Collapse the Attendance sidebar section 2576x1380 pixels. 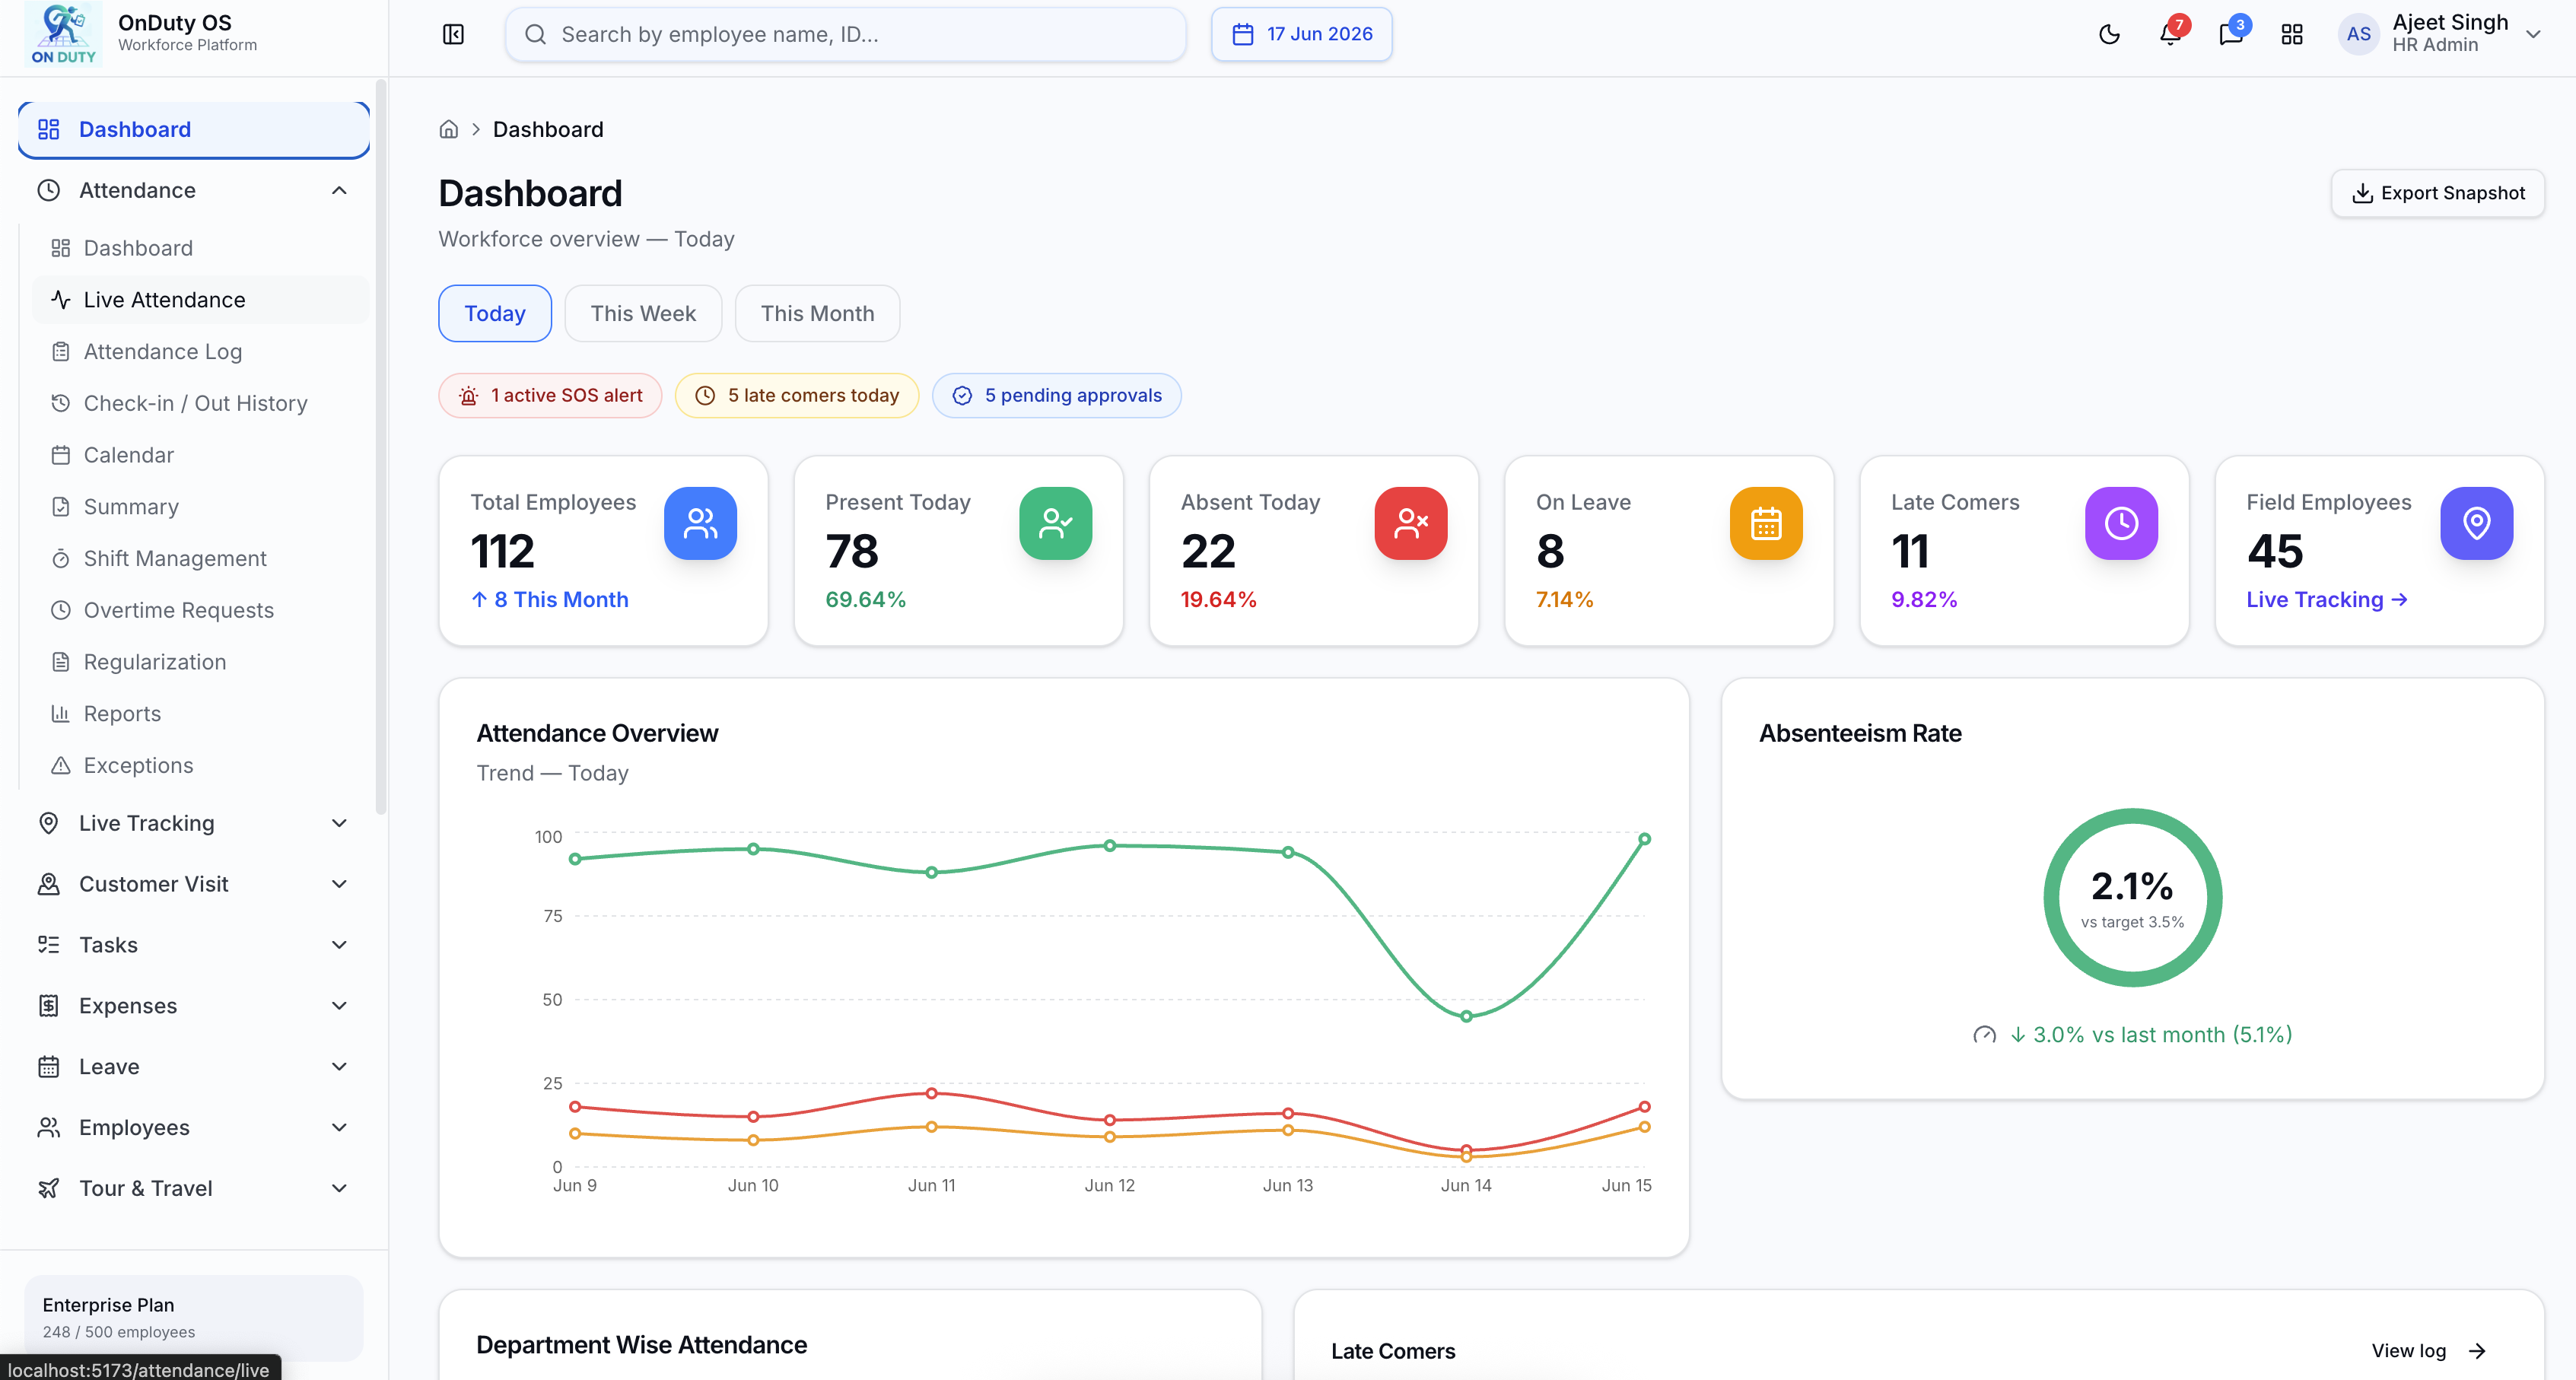pyautogui.click(x=194, y=190)
